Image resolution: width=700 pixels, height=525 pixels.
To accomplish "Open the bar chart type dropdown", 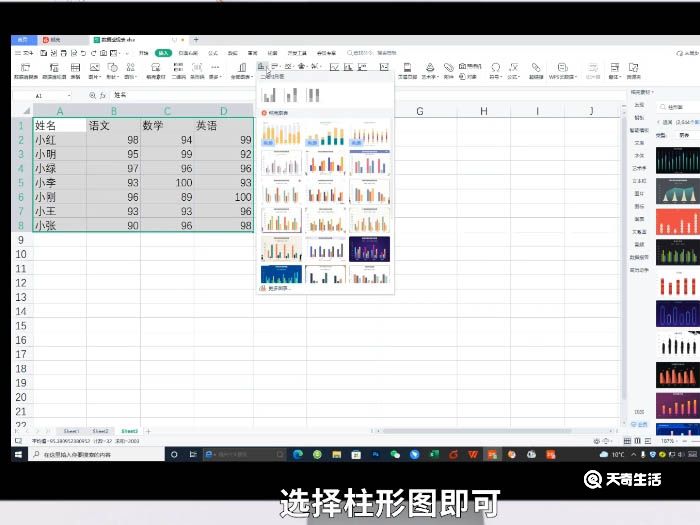I will point(275,67).
